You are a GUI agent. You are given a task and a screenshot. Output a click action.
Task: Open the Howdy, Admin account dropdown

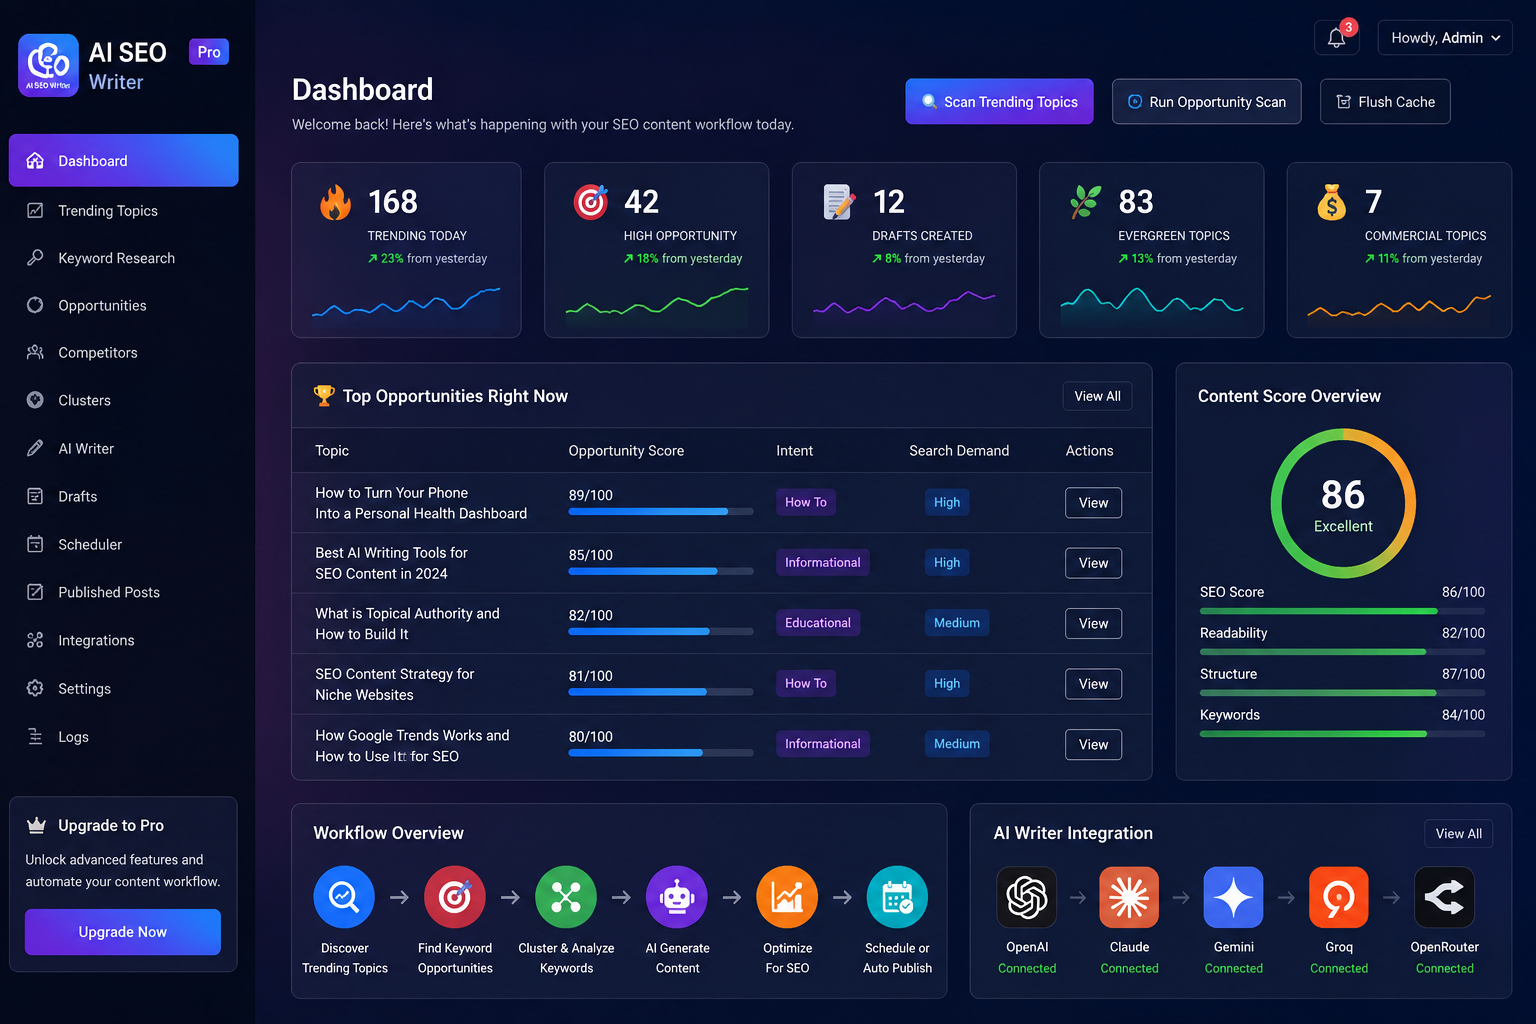(1445, 38)
